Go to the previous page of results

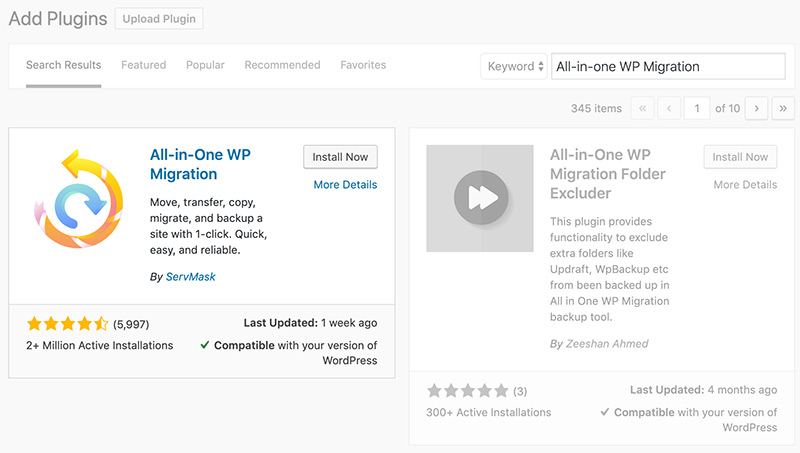pos(669,108)
